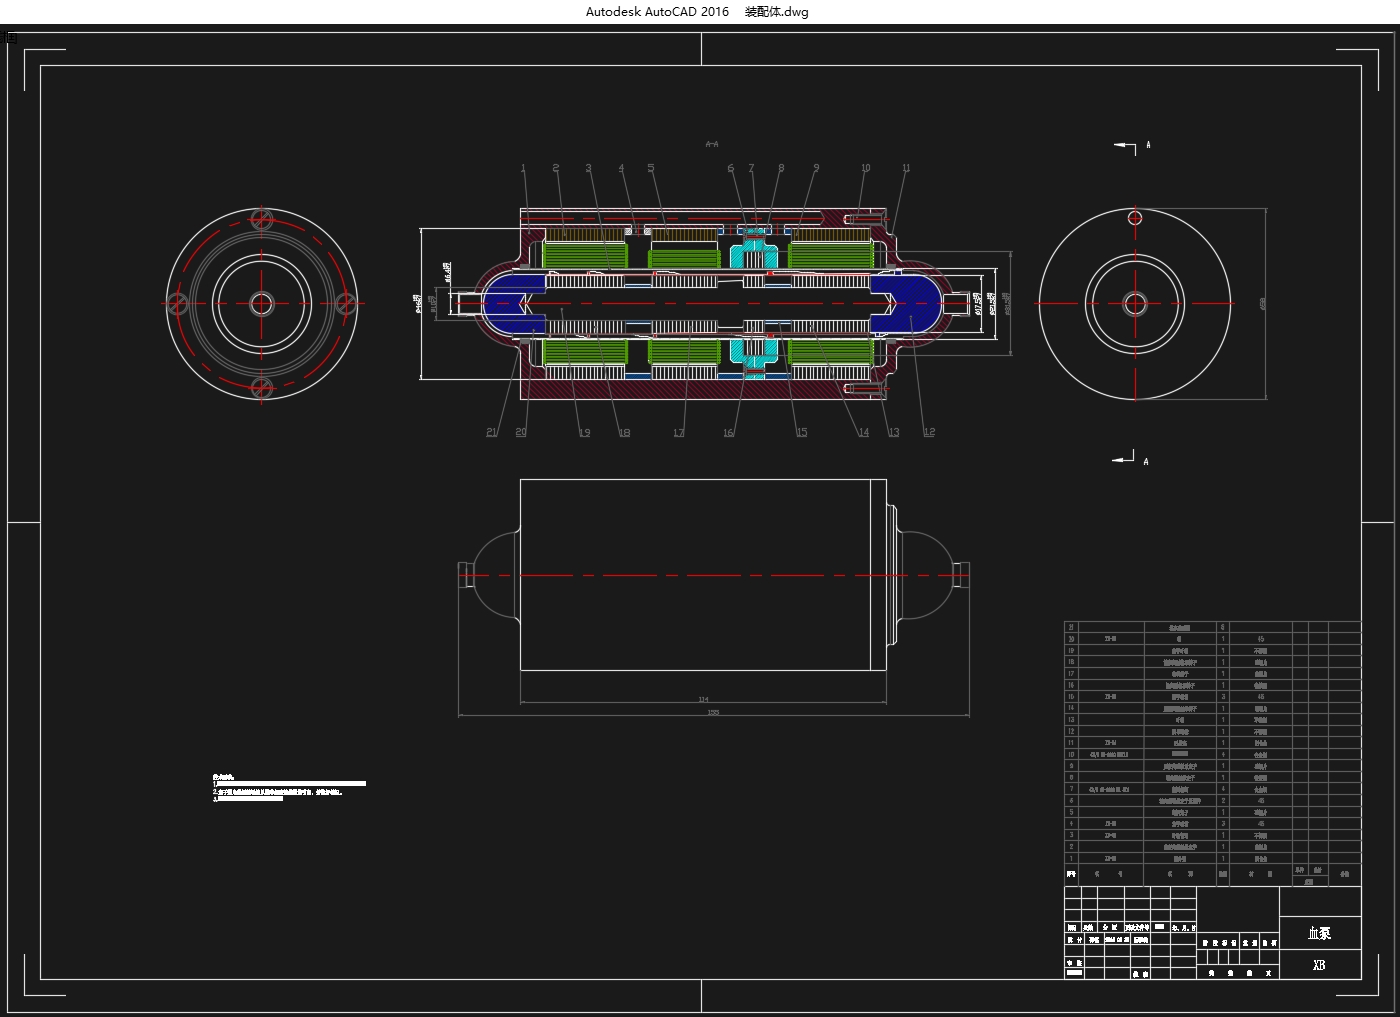Select part callout number 13 below housing
Viewport: 1400px width, 1017px height.
[x=894, y=432]
